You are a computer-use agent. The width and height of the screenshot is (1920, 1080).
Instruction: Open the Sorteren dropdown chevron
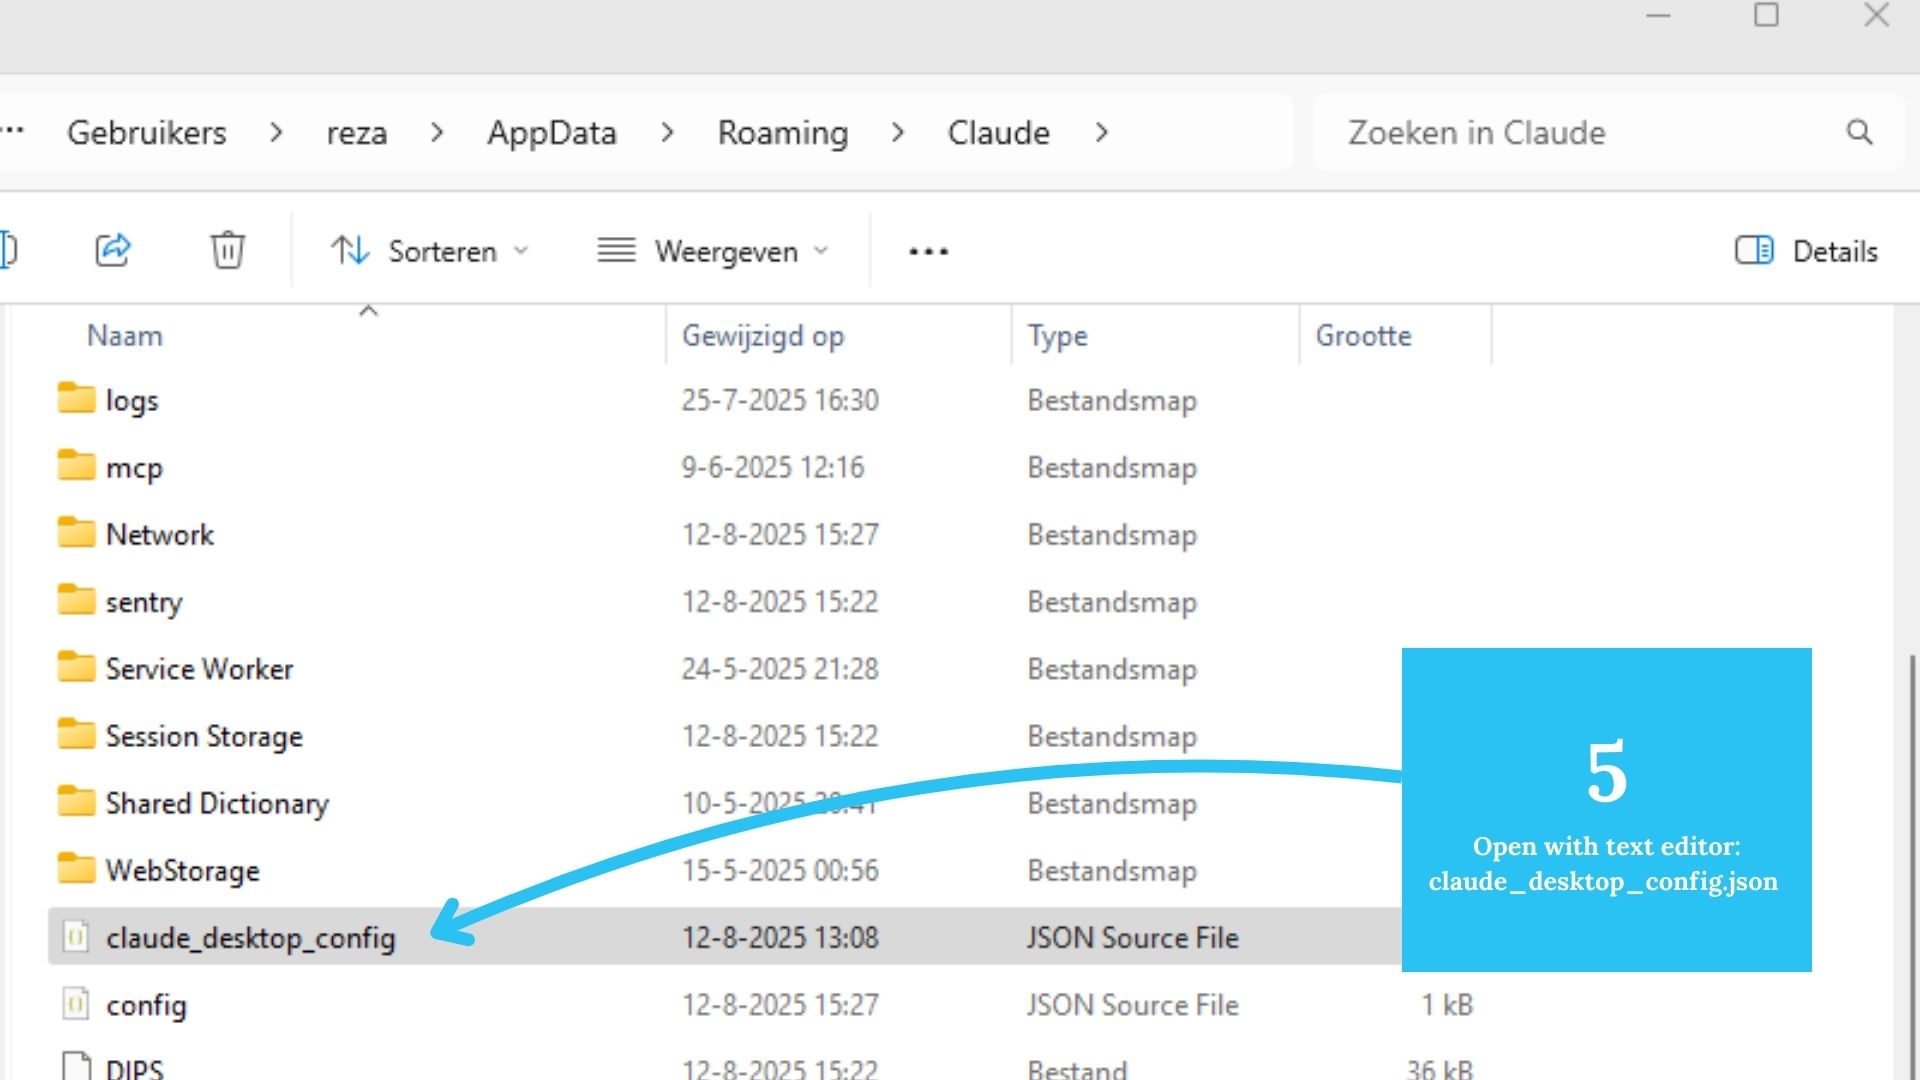521,252
